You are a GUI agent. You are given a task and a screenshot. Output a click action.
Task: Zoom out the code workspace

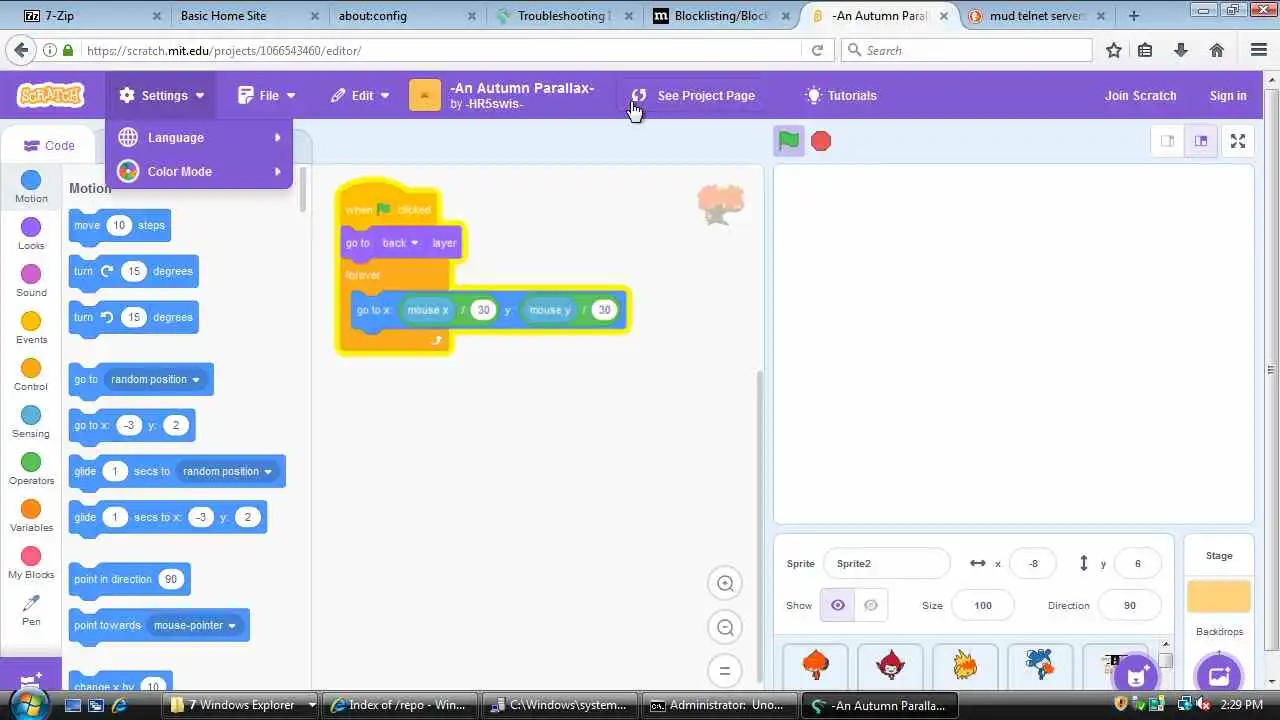[726, 627]
